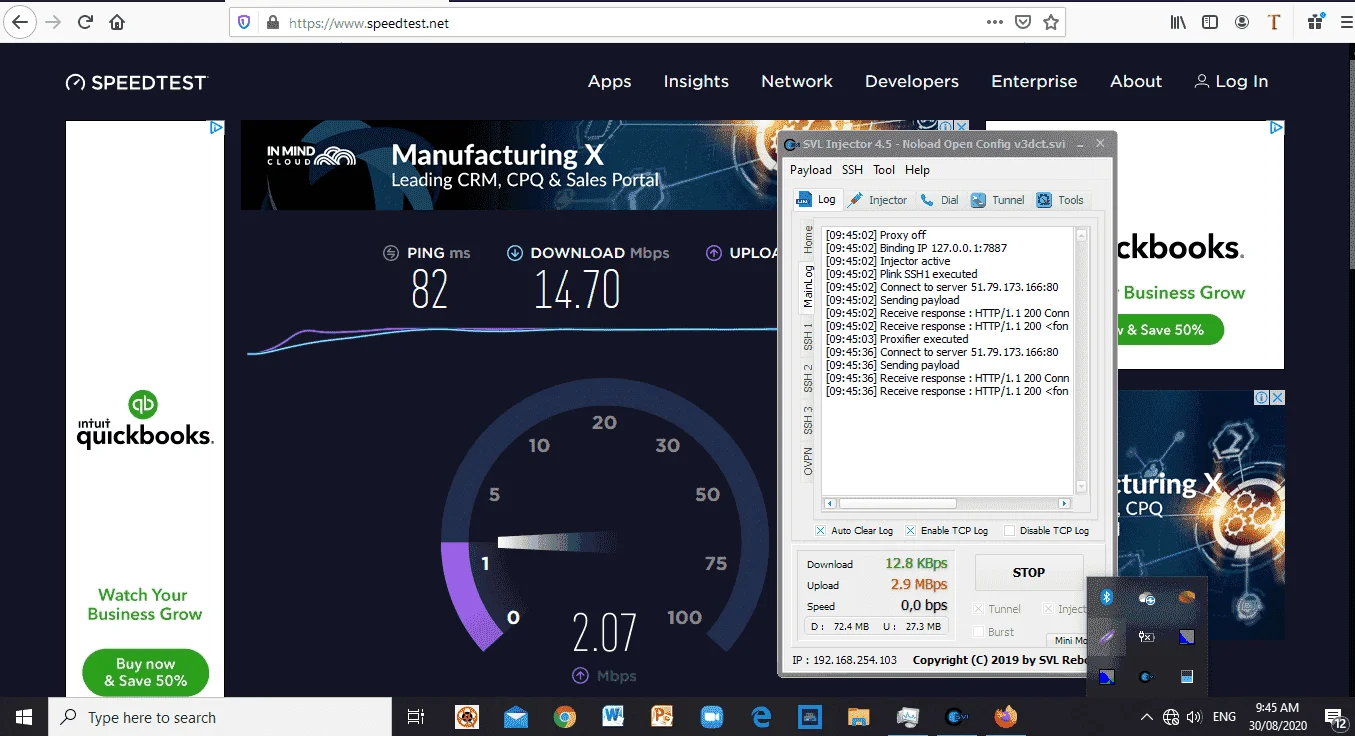
Task: Click the log scroll-down arrow
Action: [x=1081, y=489]
